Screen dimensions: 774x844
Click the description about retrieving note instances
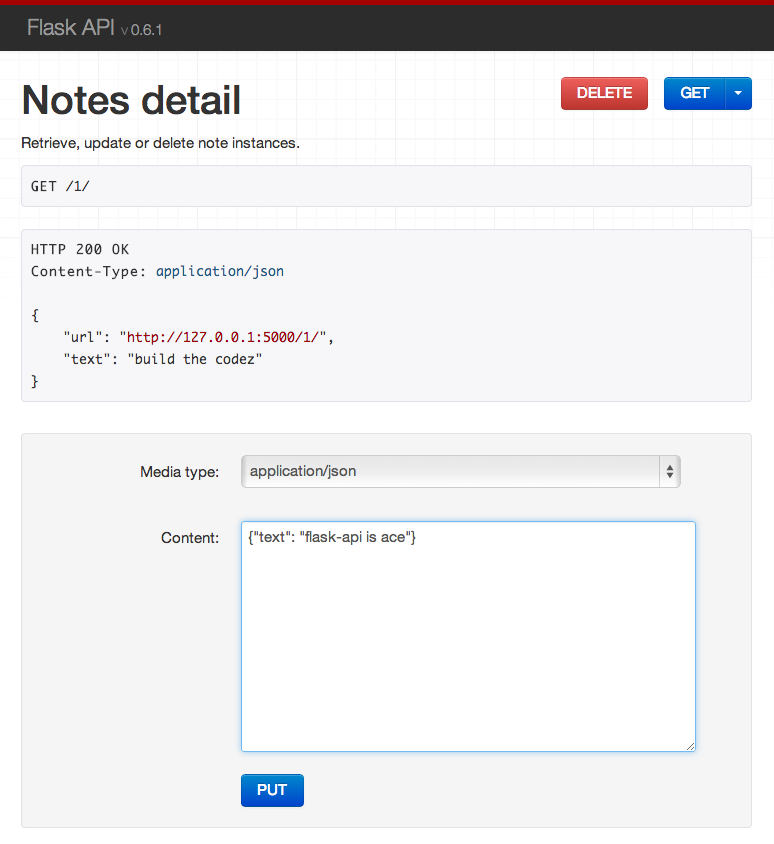(160, 143)
